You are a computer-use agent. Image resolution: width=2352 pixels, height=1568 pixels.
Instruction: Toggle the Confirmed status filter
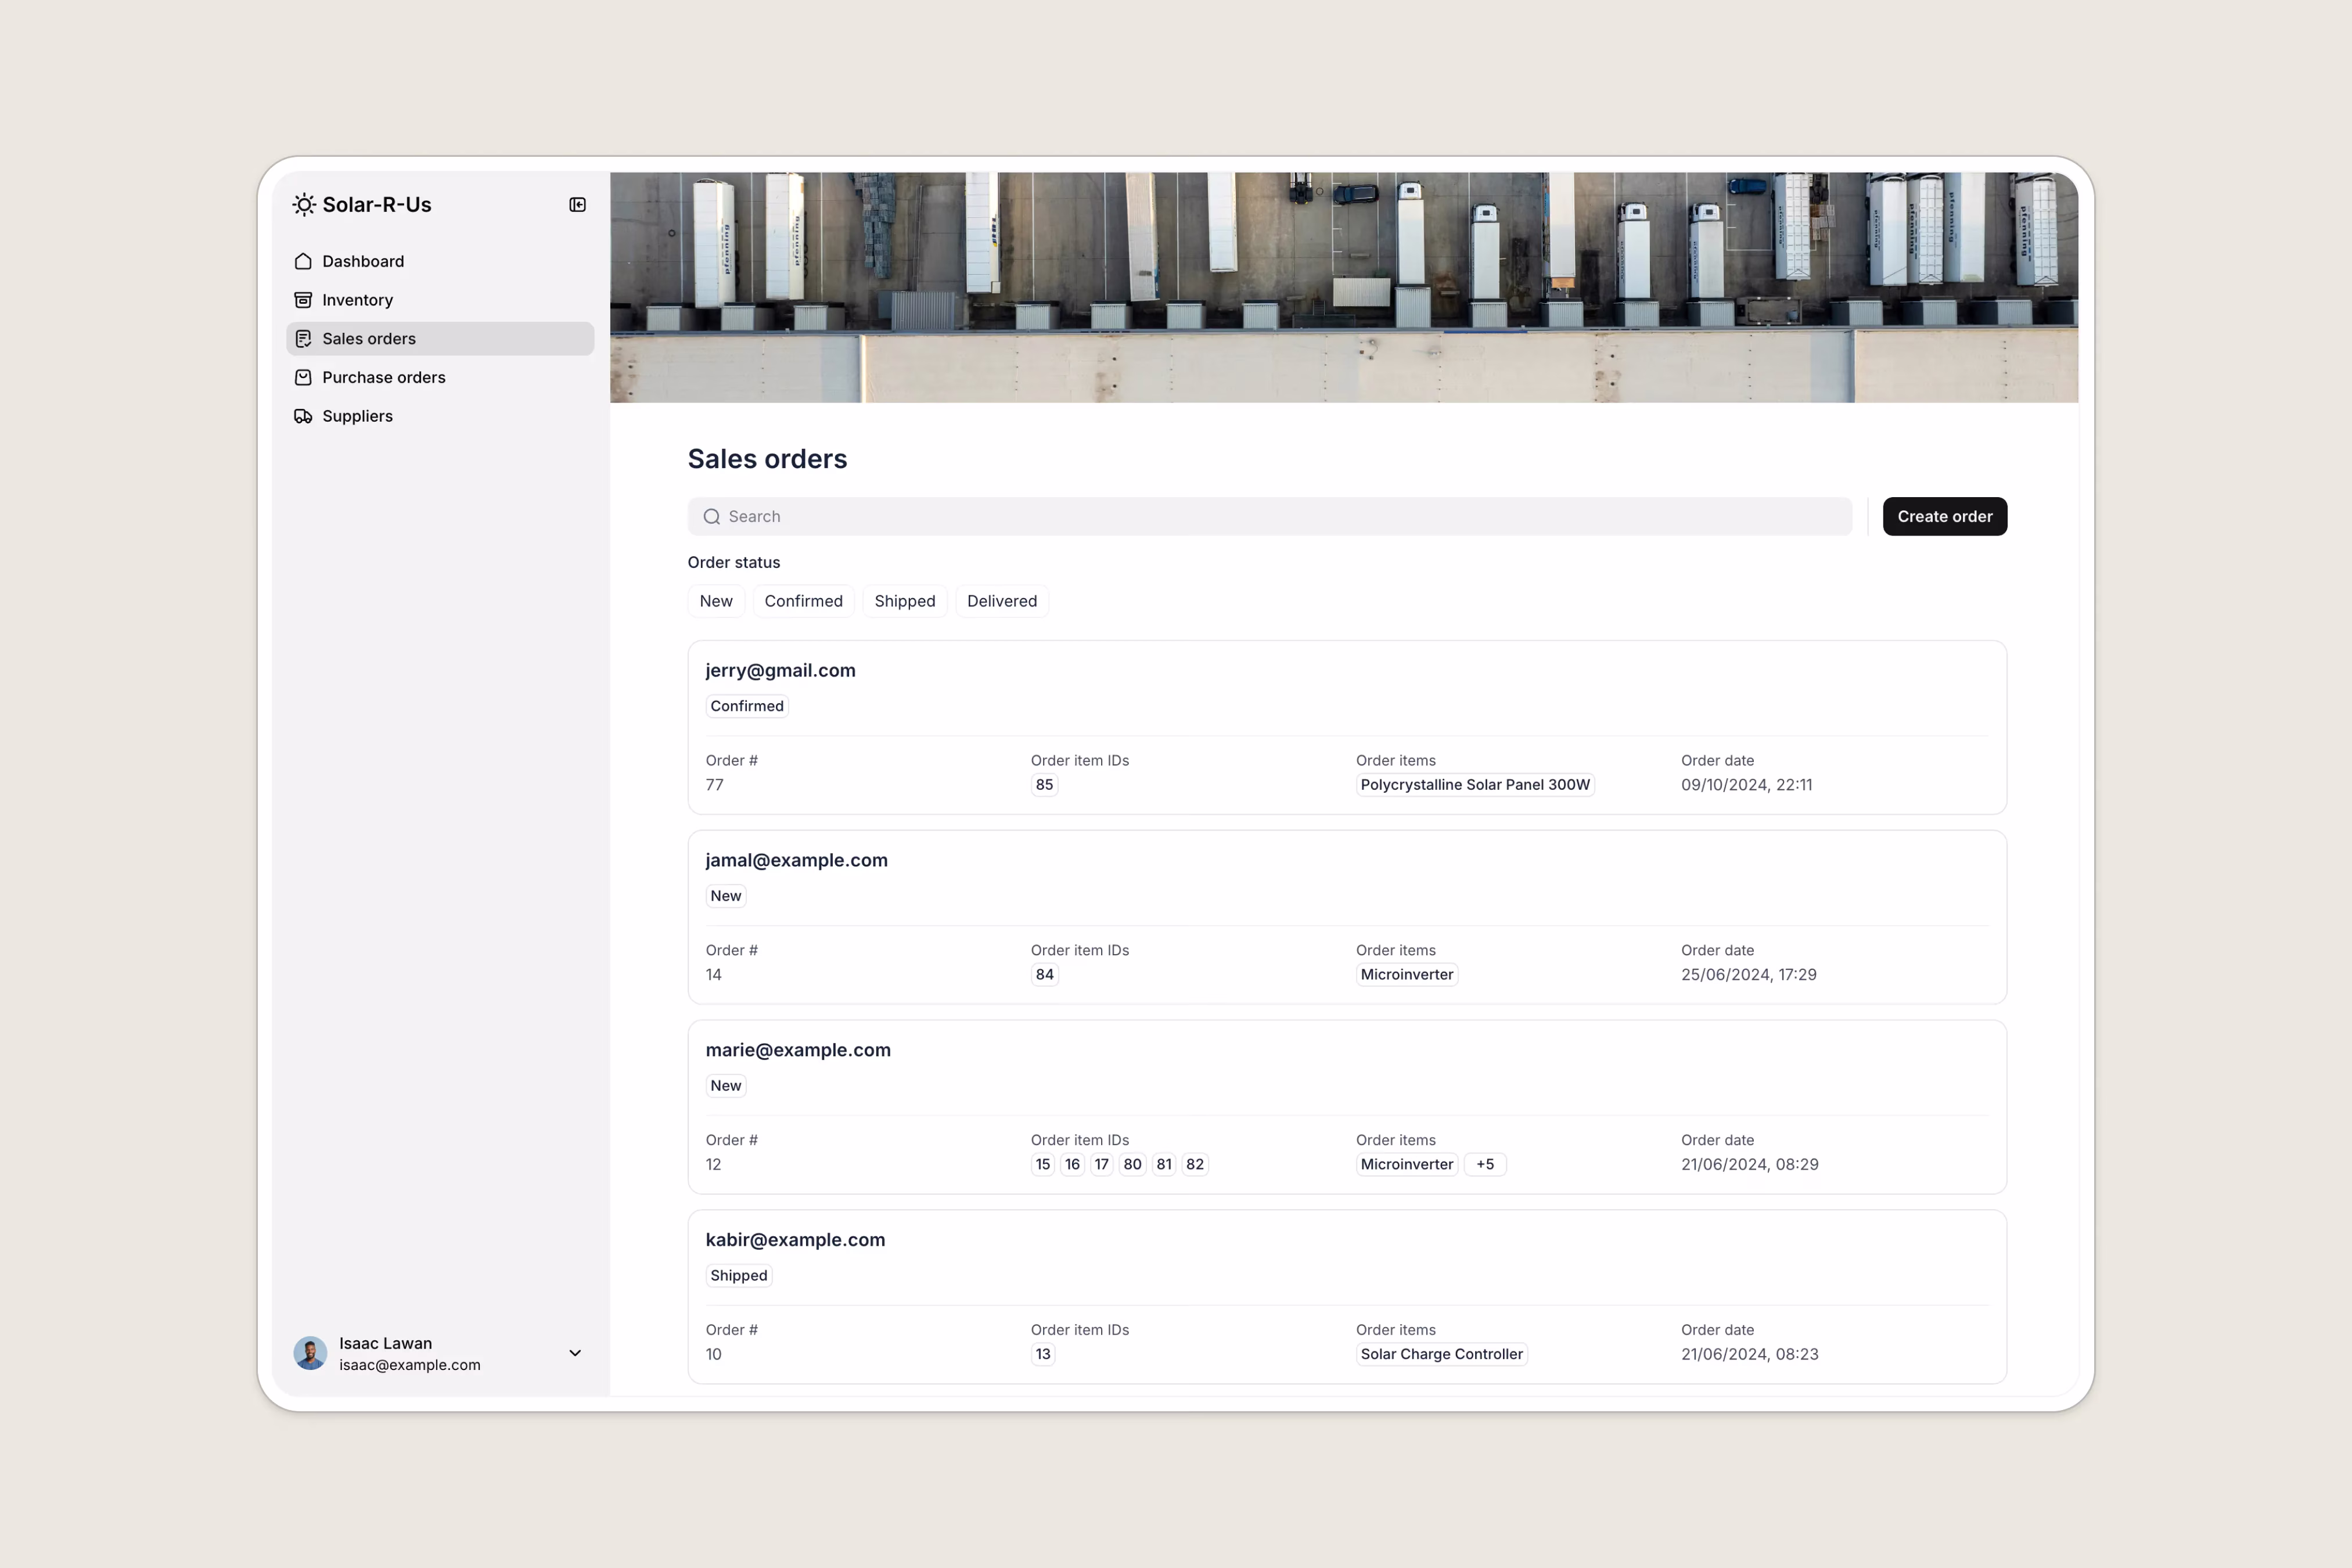pos(803,601)
